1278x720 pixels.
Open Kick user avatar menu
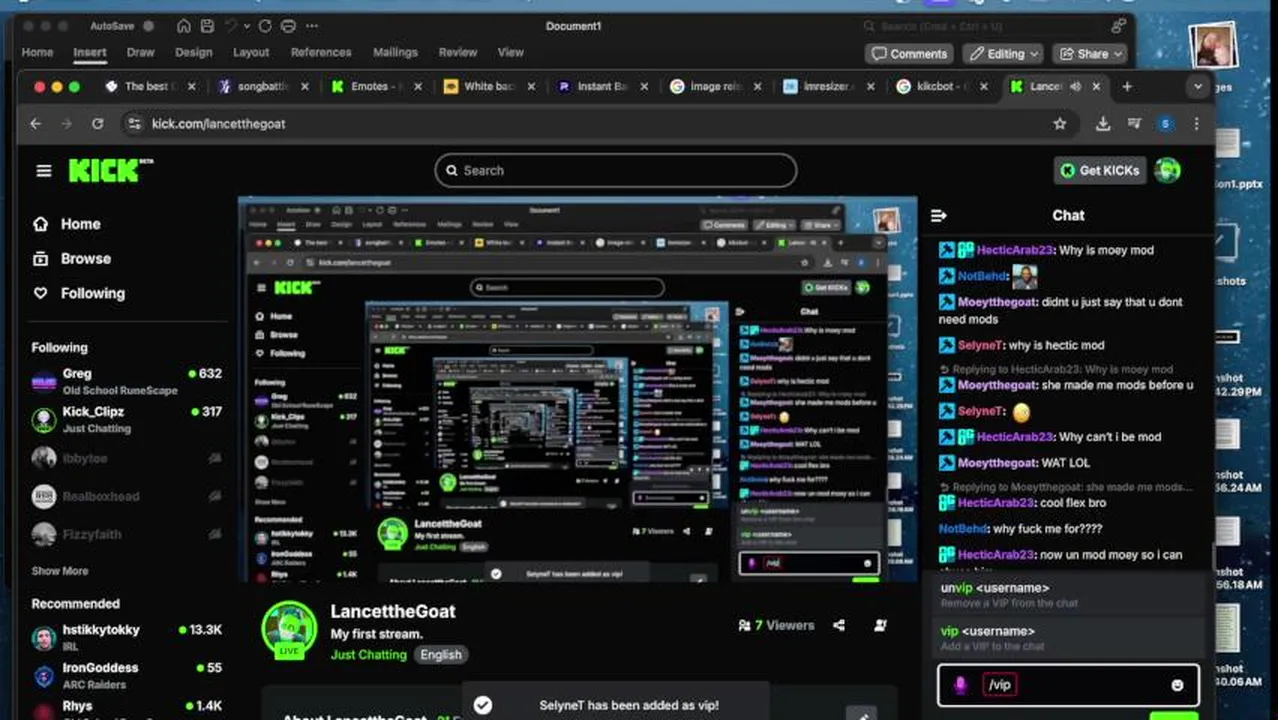pos(1167,171)
